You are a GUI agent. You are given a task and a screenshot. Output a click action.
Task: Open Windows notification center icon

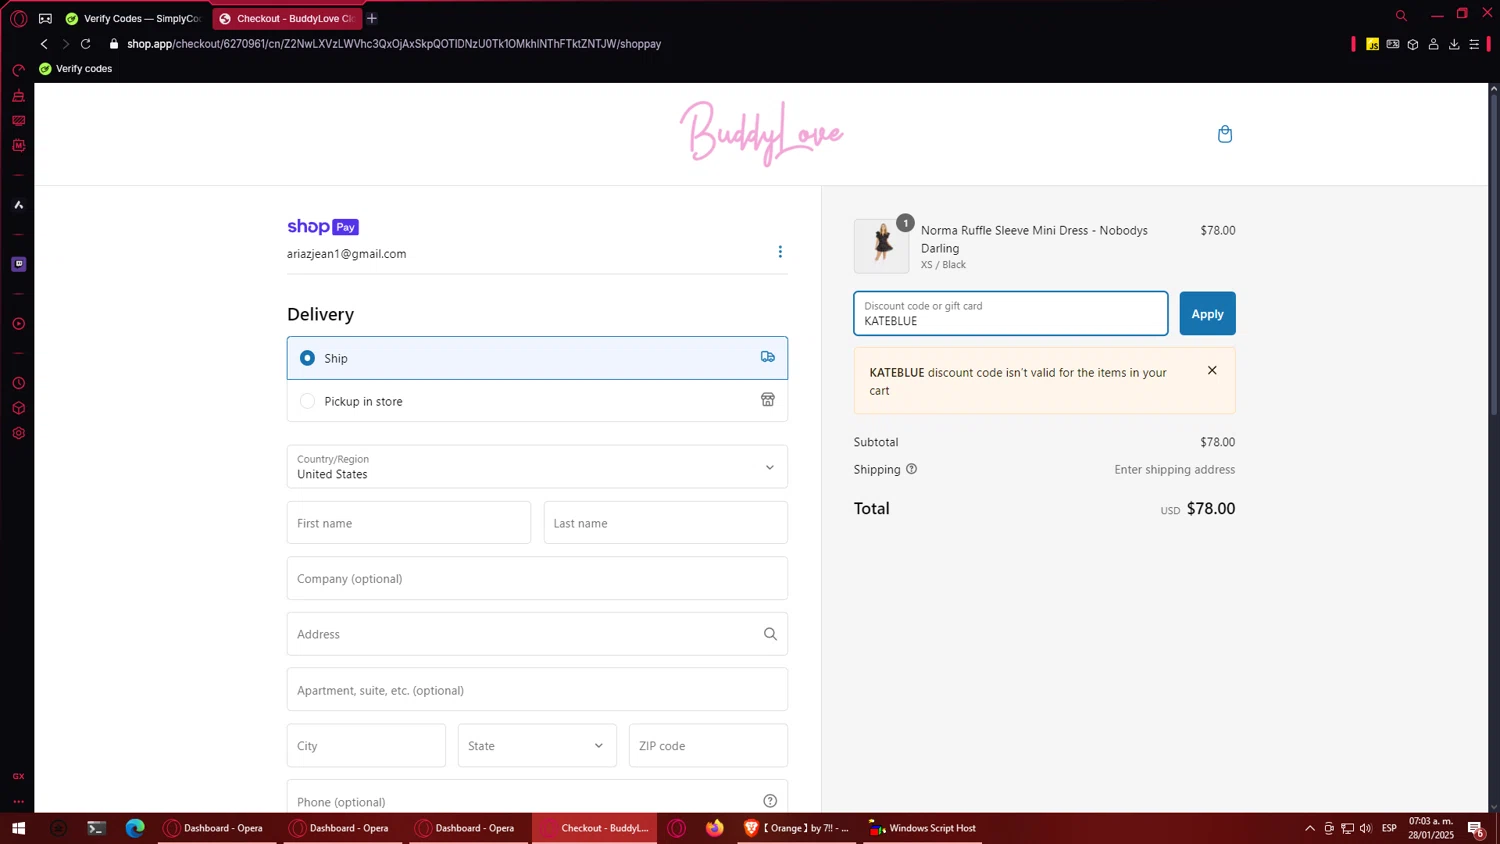click(1475, 828)
